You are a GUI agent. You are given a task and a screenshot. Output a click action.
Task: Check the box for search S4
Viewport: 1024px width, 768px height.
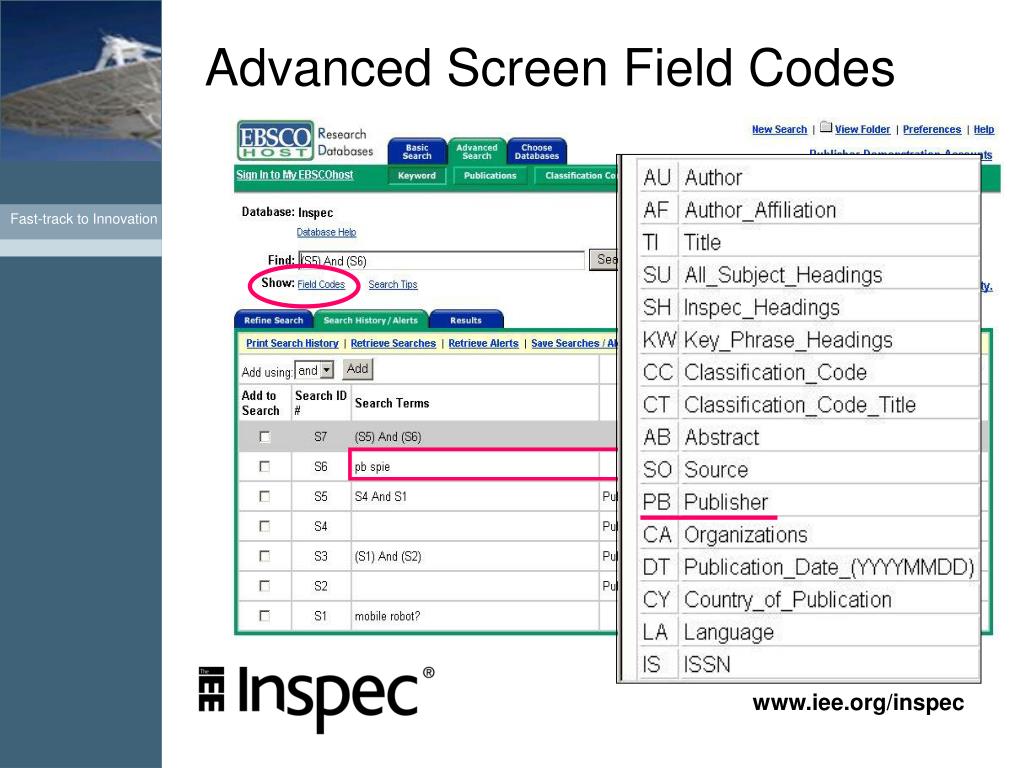pyautogui.click(x=264, y=526)
